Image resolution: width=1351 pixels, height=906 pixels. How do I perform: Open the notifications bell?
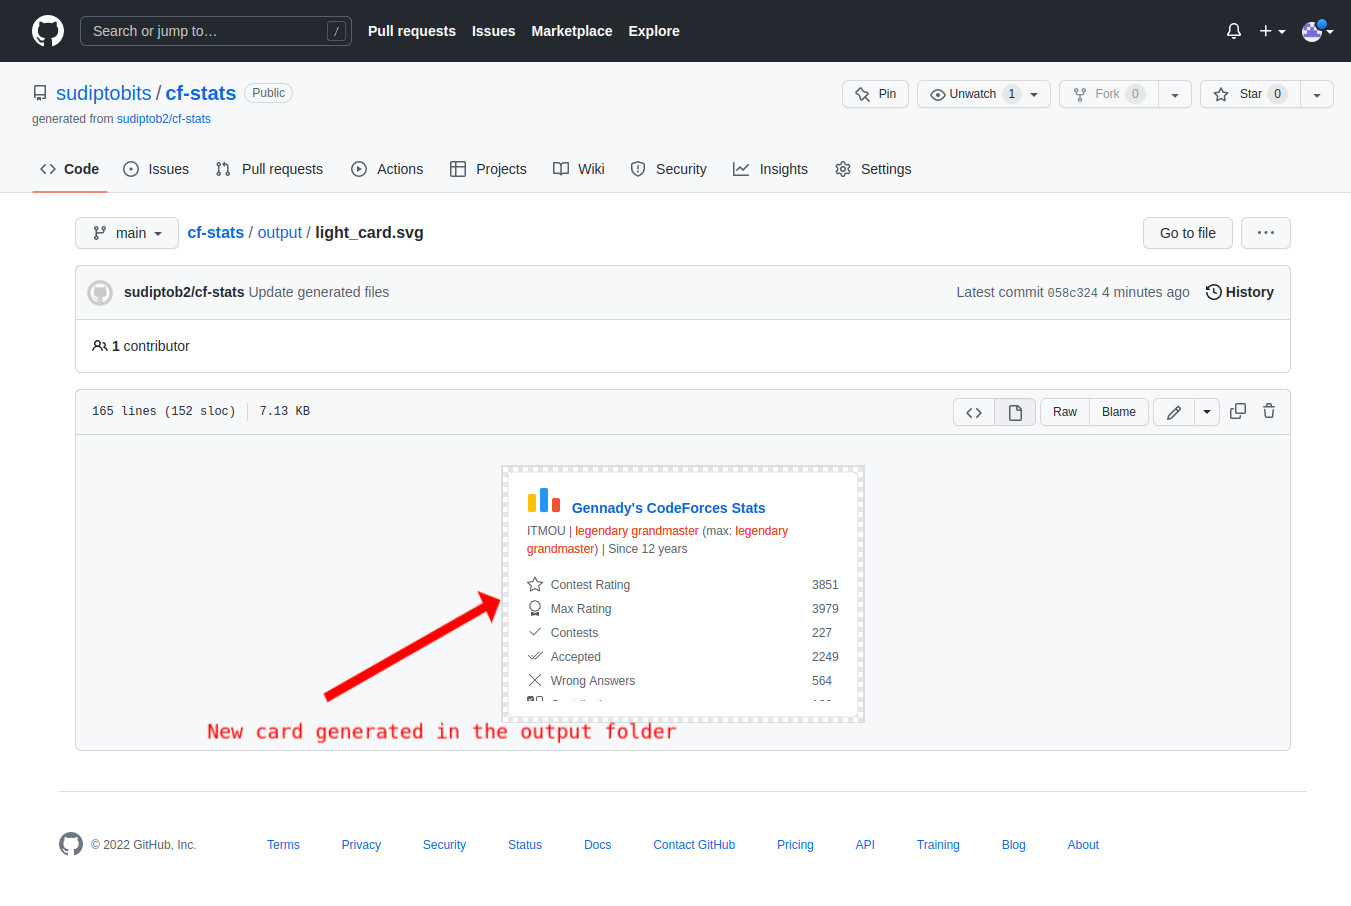coord(1234,31)
